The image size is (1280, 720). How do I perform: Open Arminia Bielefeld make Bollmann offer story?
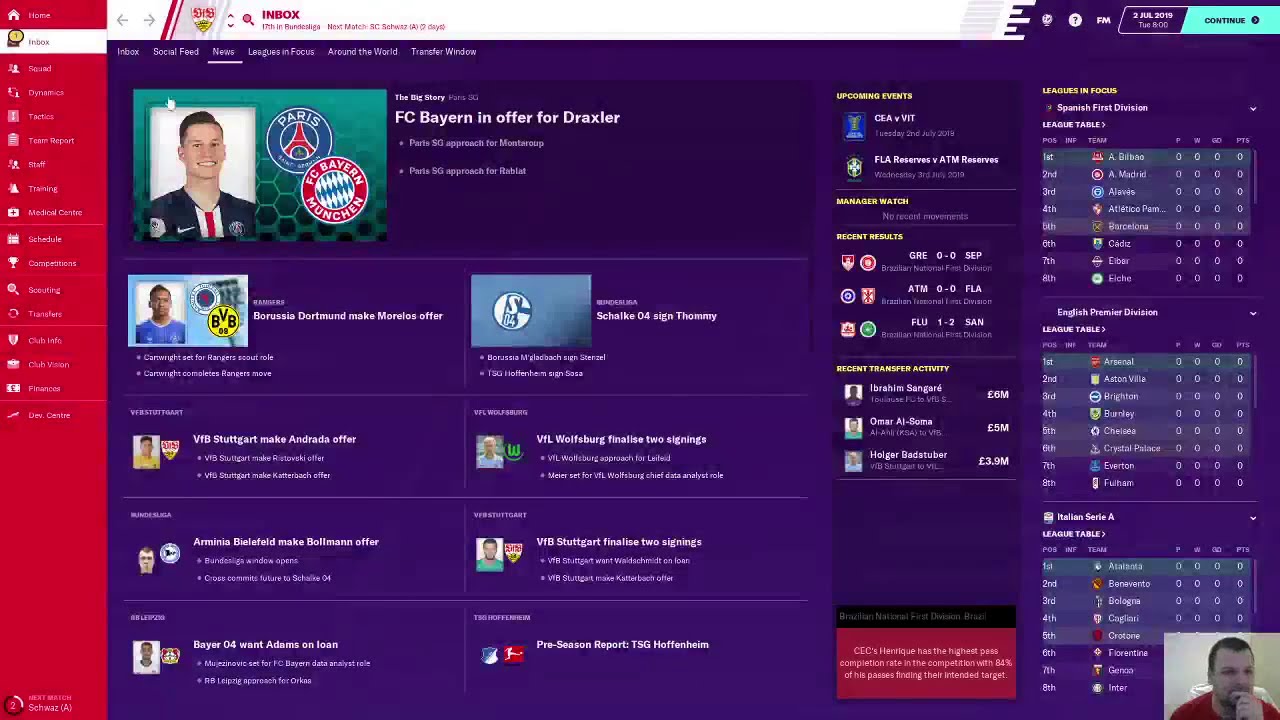tap(286, 542)
